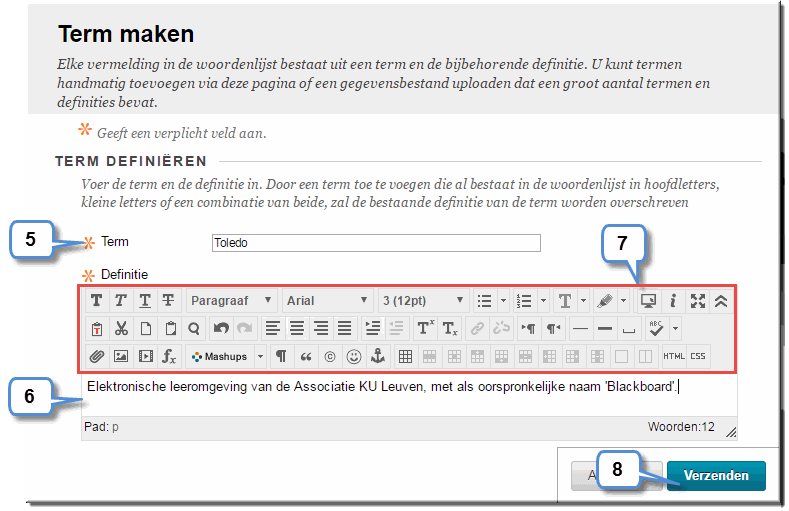The height and width of the screenshot is (511, 789).
Task: Apply italic formatting in the editor
Action: point(120,301)
